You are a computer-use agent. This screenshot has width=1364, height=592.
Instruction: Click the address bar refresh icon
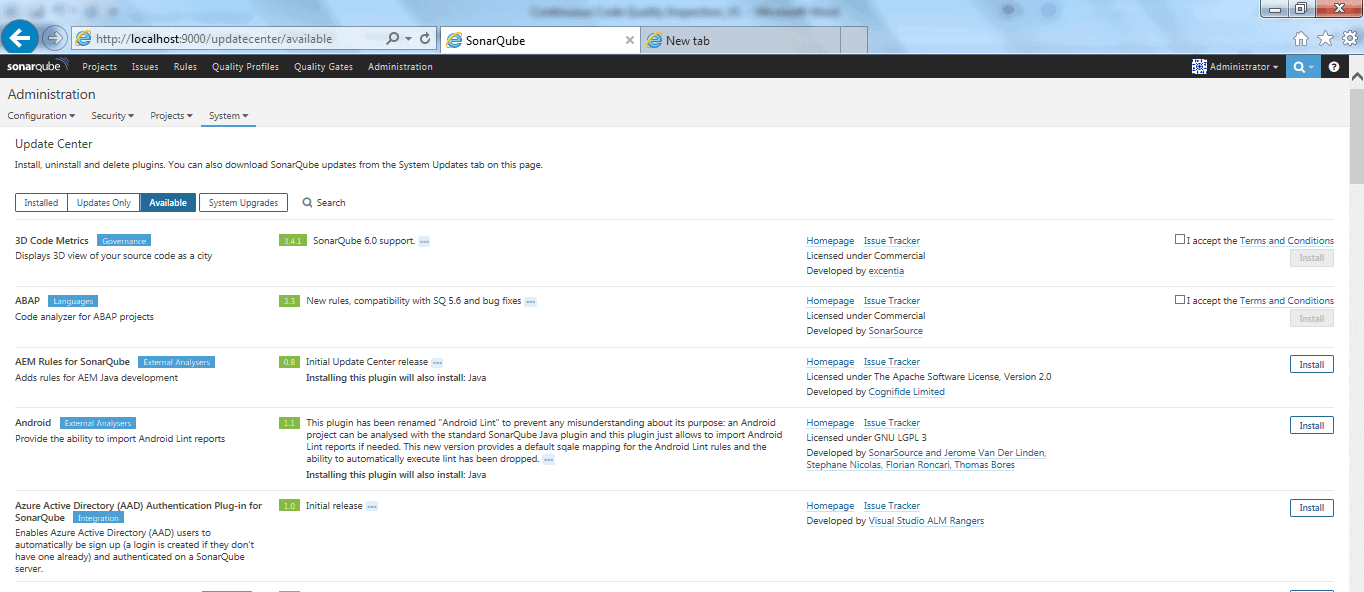pos(426,39)
